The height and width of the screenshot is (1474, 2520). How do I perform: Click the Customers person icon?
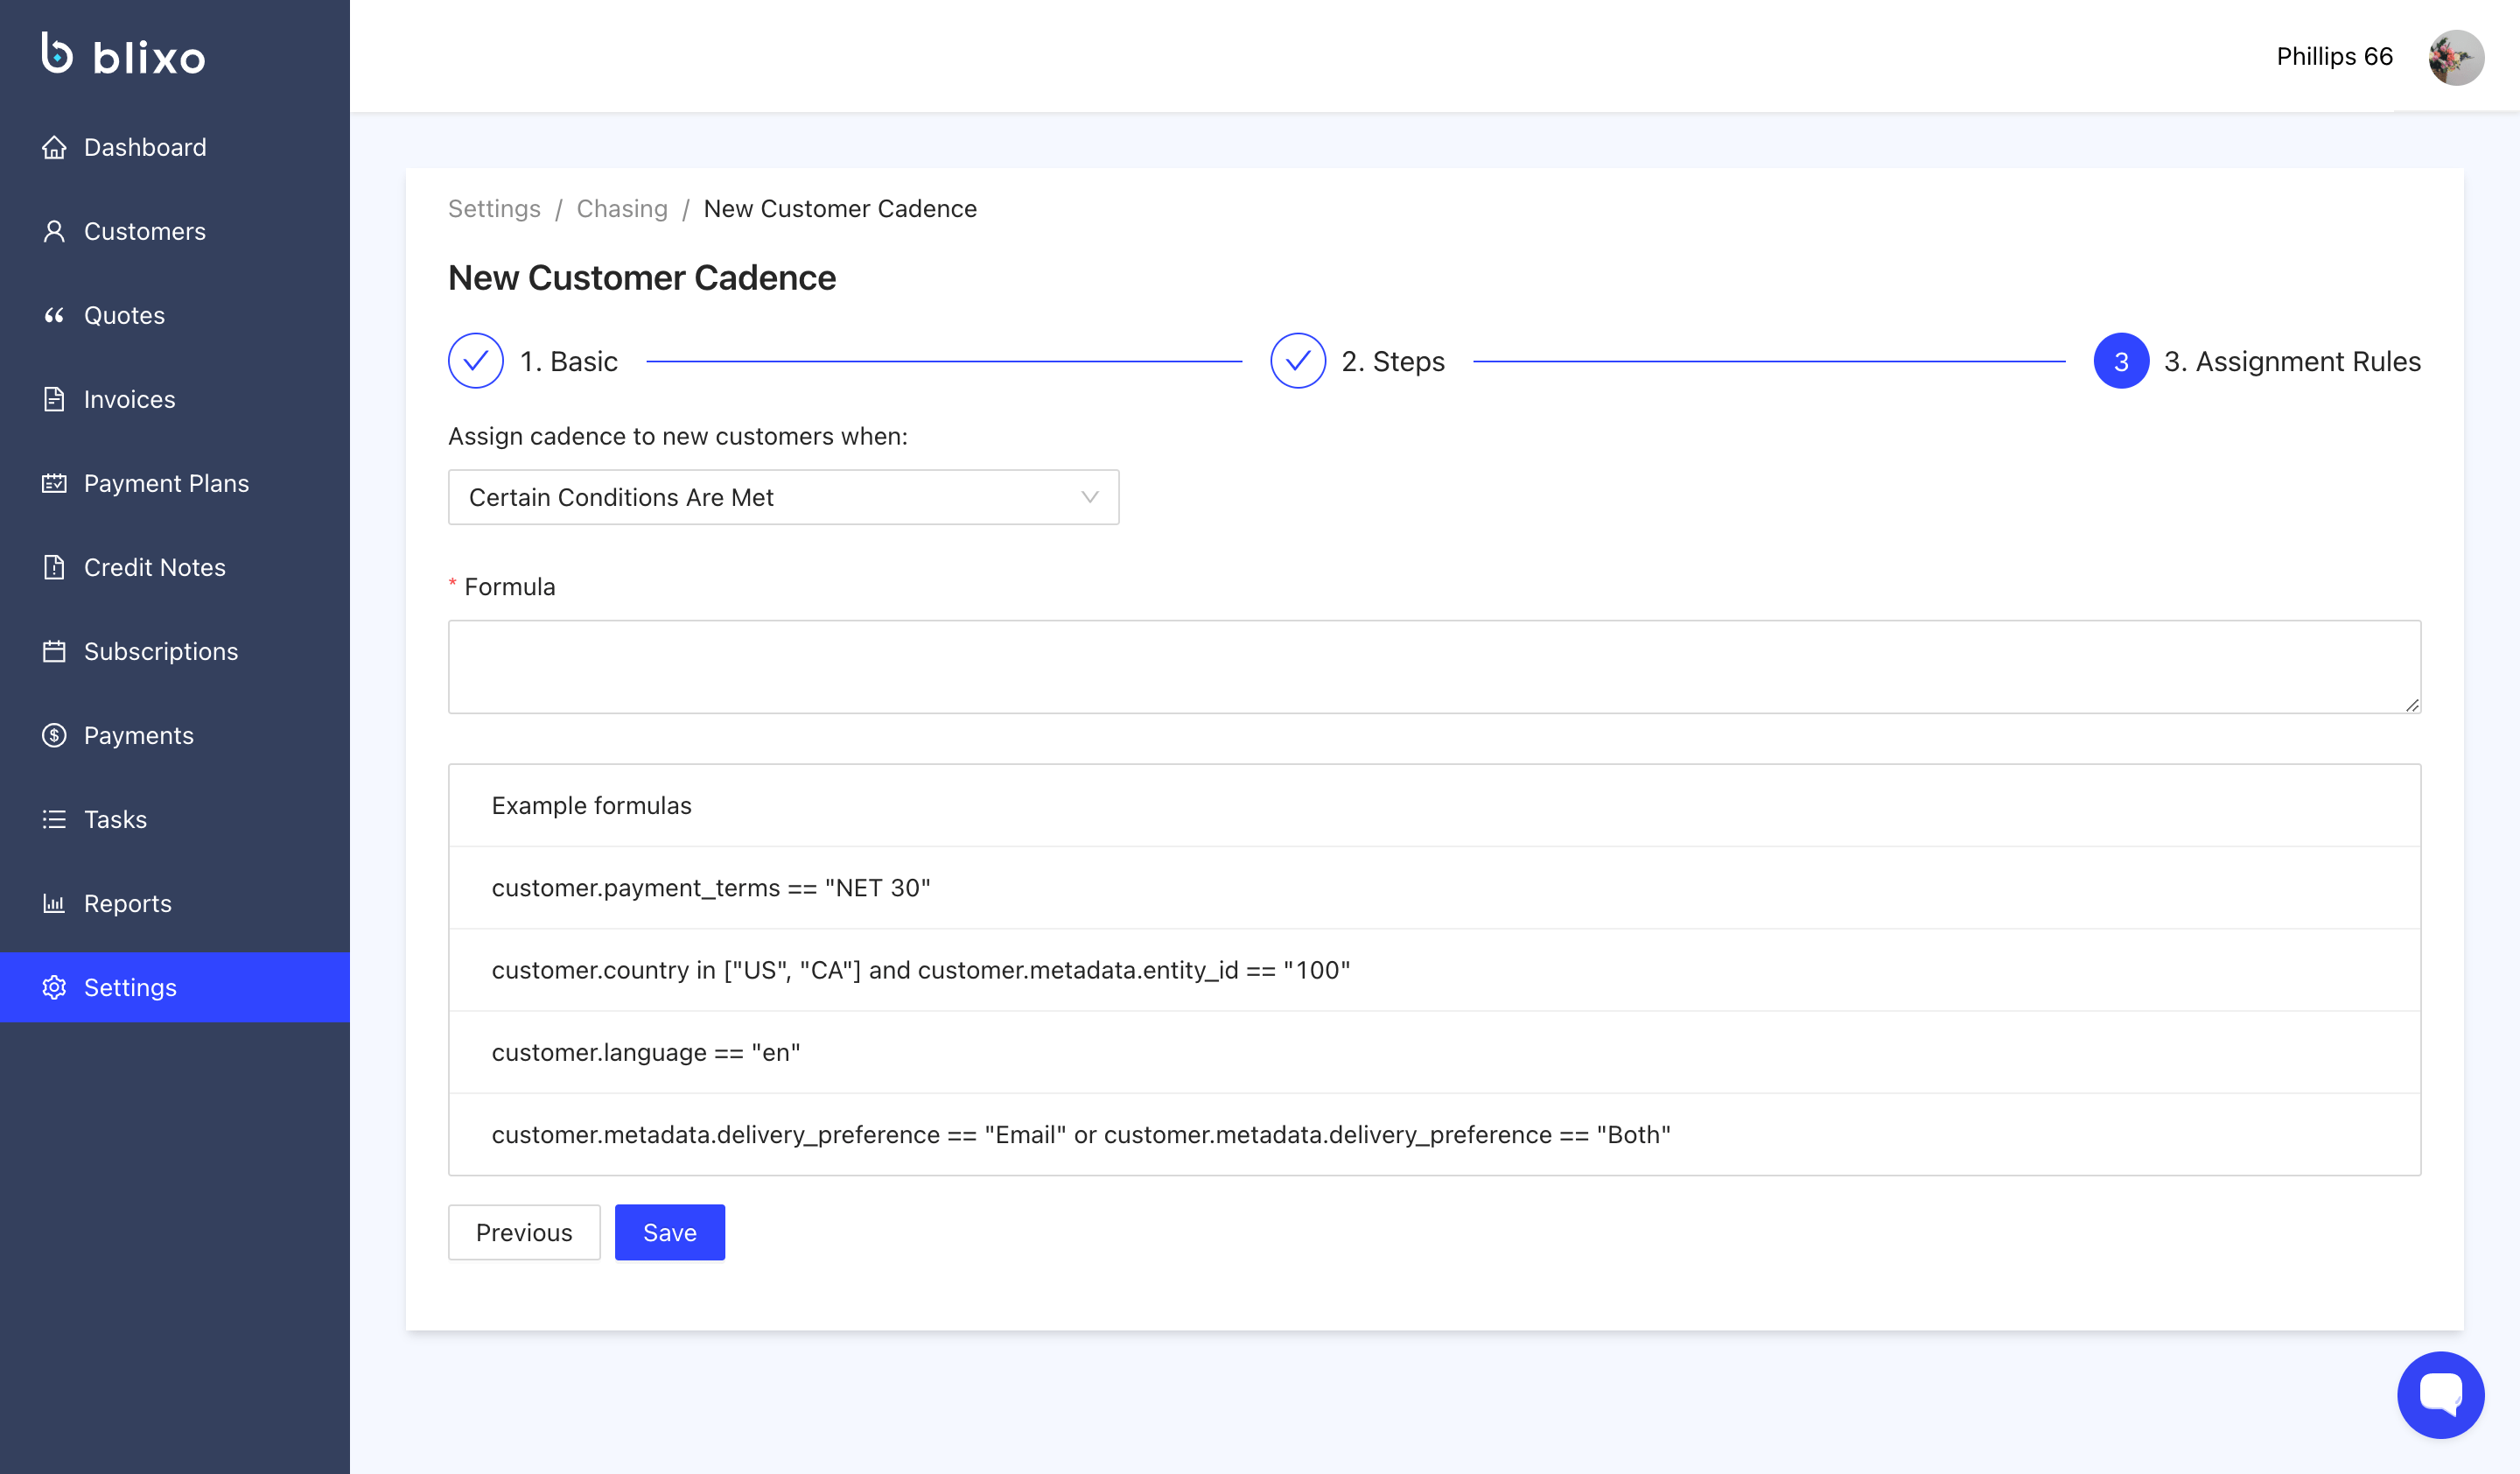point(54,232)
